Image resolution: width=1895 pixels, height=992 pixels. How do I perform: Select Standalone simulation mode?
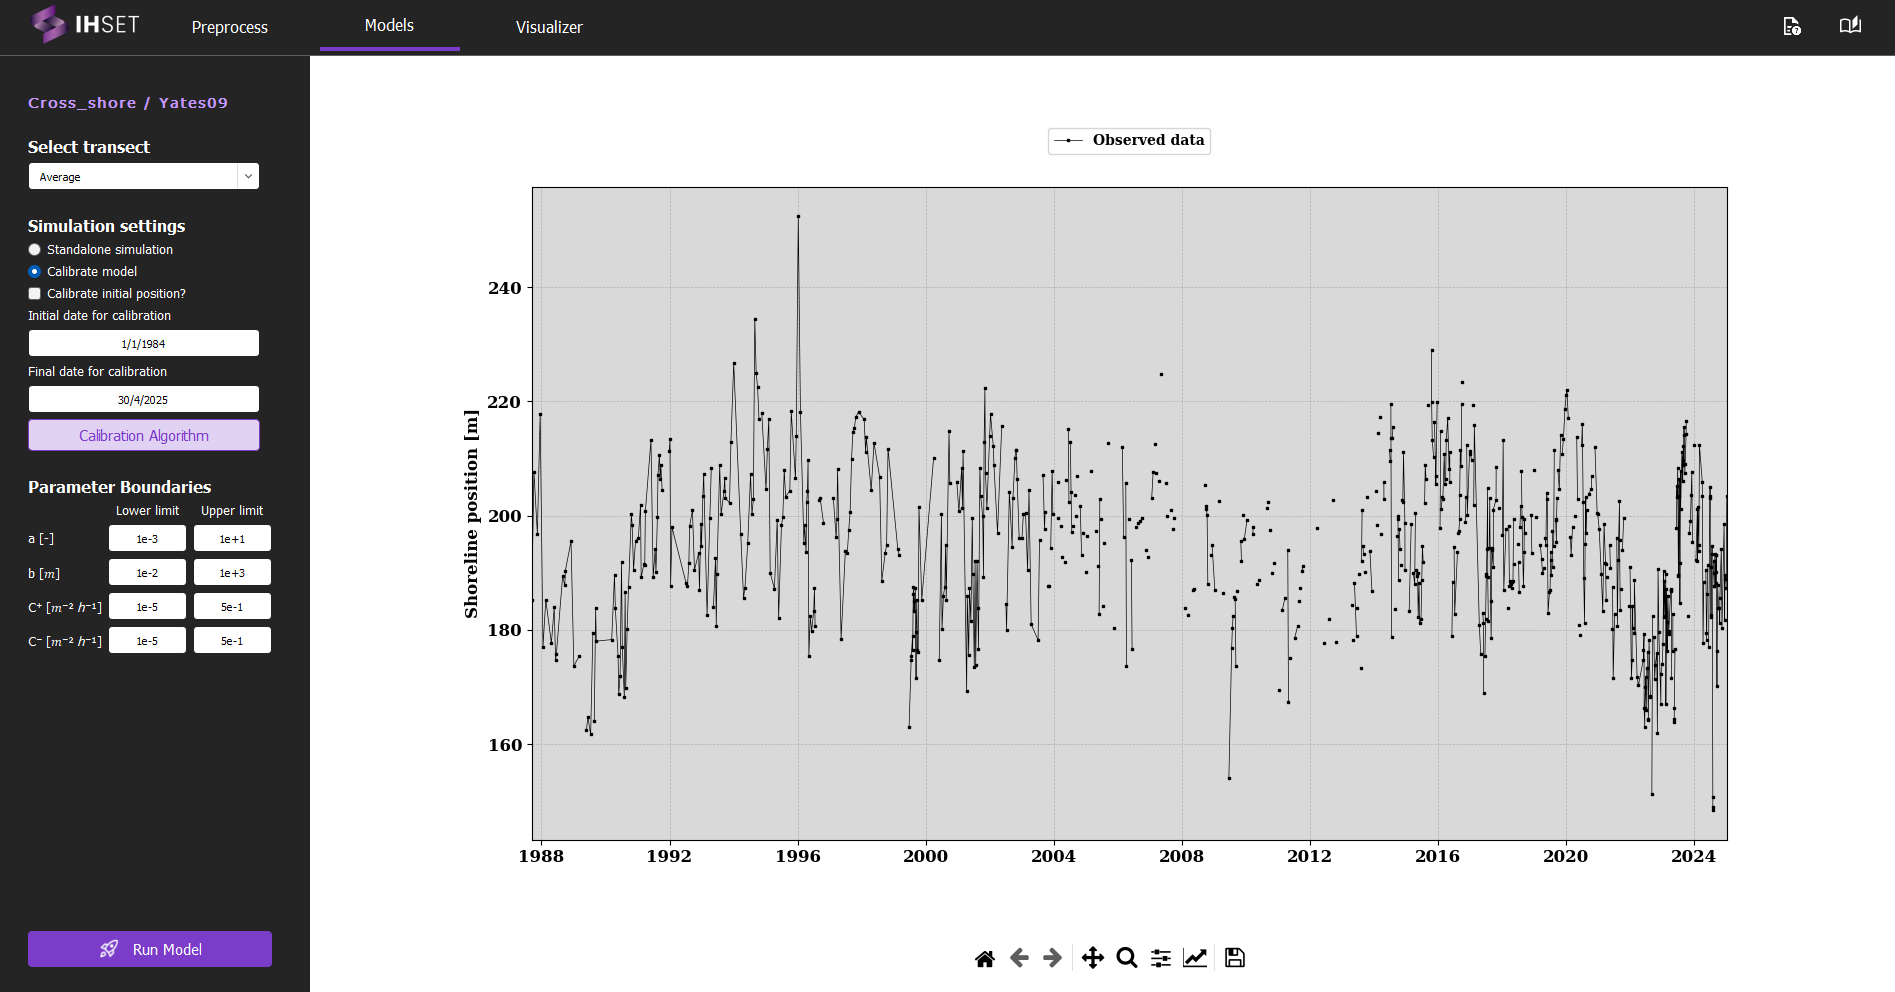tap(34, 249)
